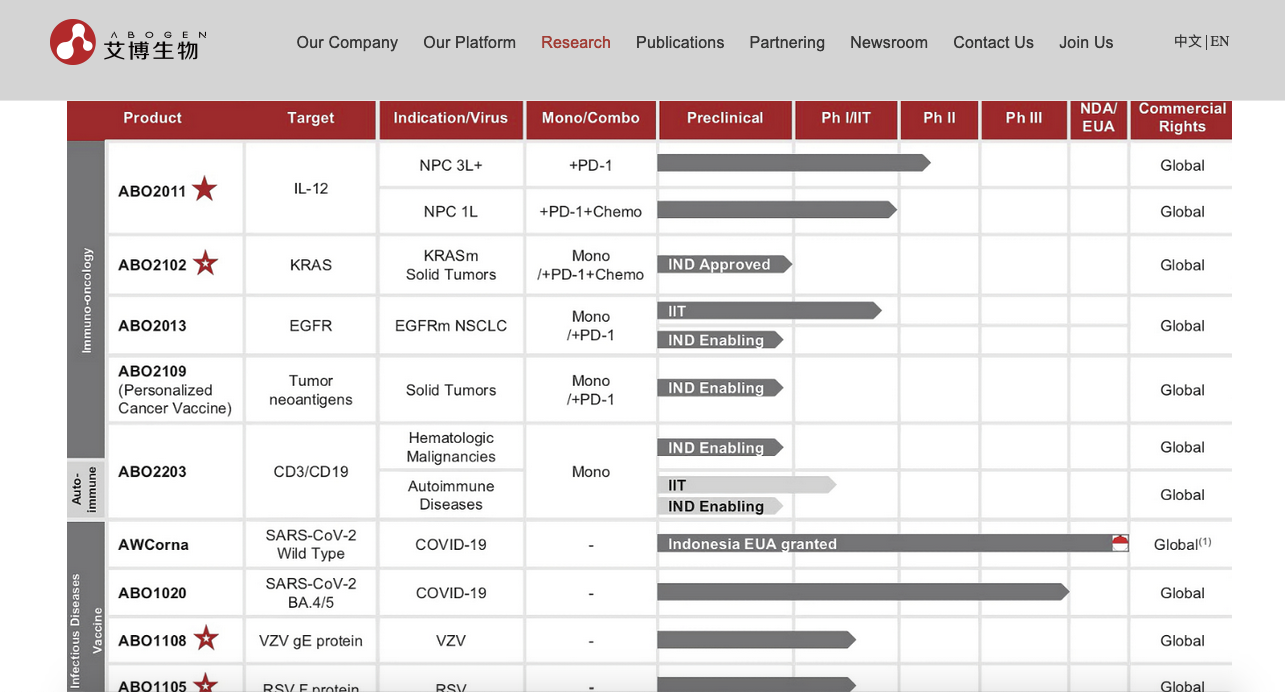Switch language to EN
1285x692 pixels.
pos(1219,41)
